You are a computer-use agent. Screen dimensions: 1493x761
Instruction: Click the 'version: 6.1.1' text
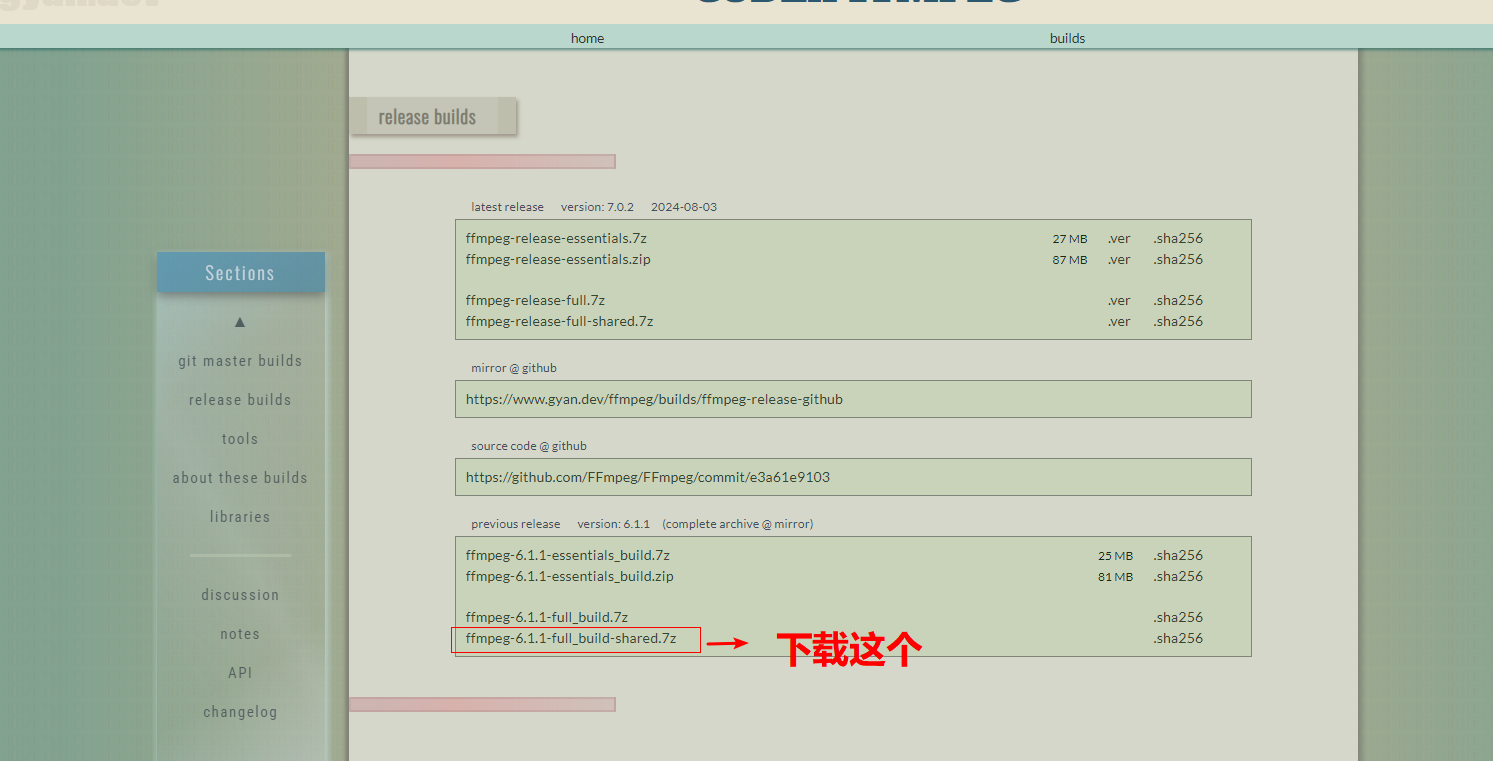[x=614, y=524]
